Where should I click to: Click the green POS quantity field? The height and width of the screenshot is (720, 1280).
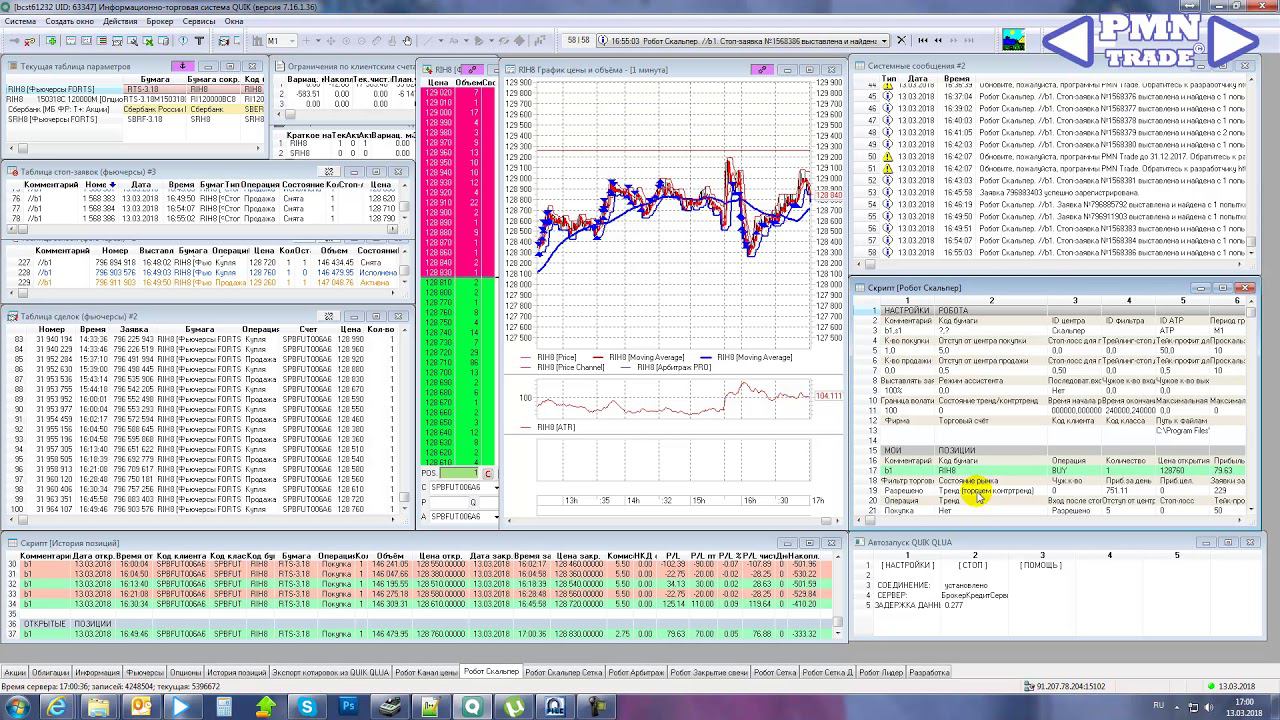[x=458, y=473]
